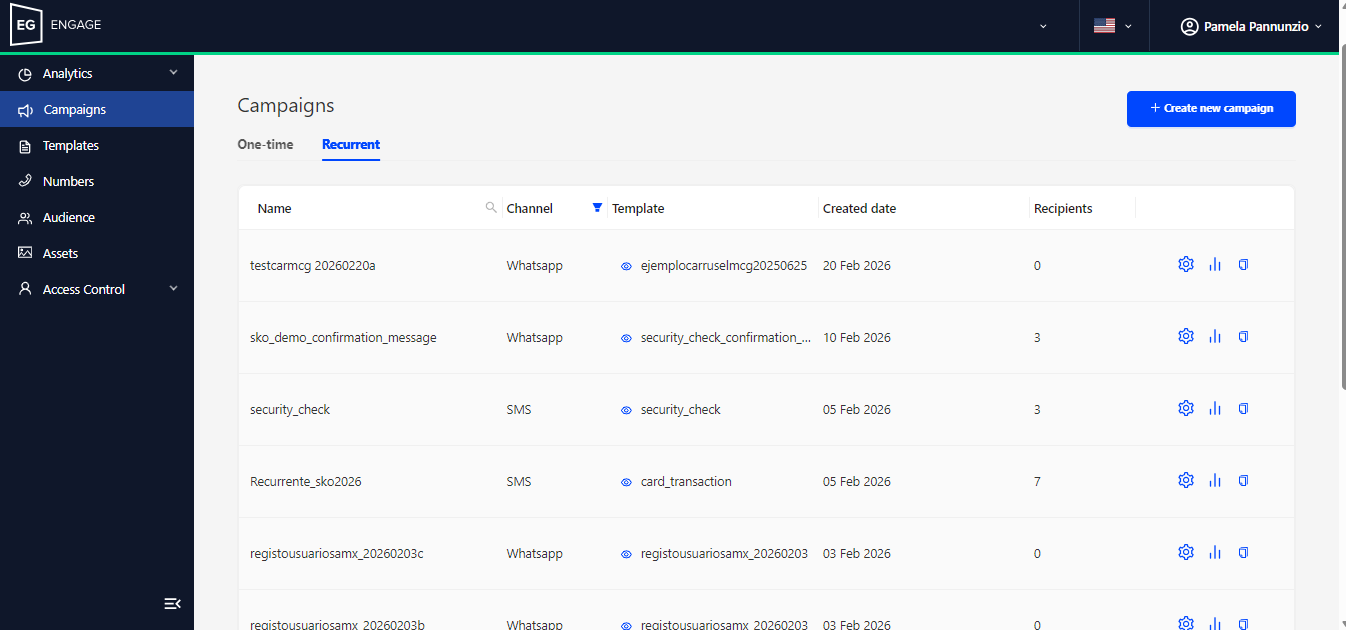Preview security_check template via eye icon
The width and height of the screenshot is (1346, 630).
(x=626, y=410)
